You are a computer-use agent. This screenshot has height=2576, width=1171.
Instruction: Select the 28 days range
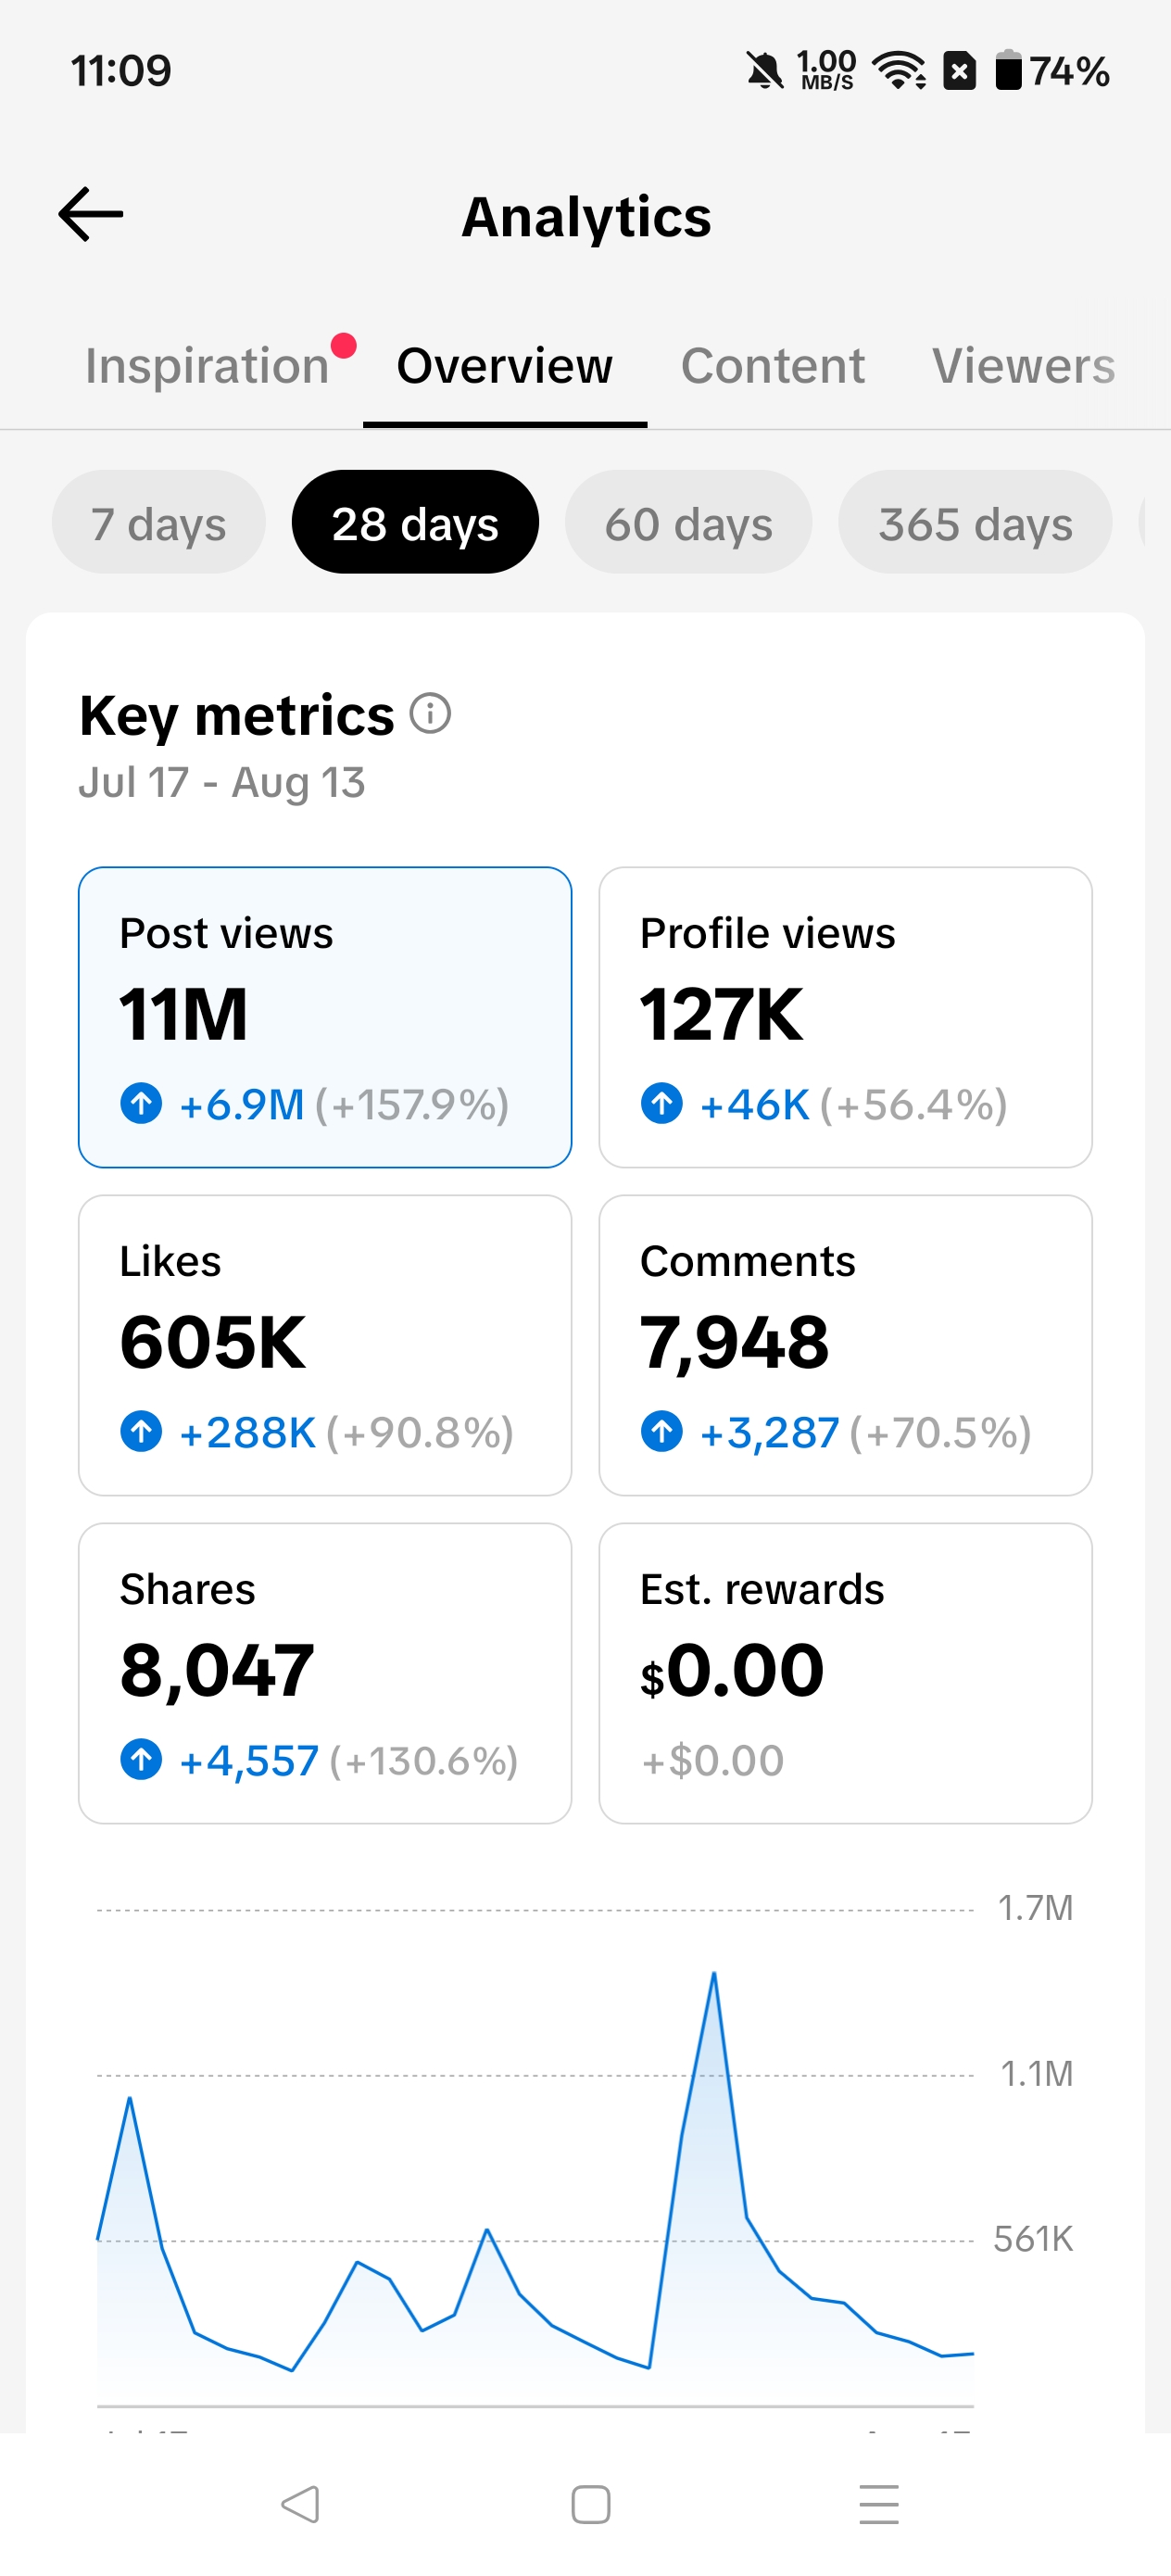(415, 522)
